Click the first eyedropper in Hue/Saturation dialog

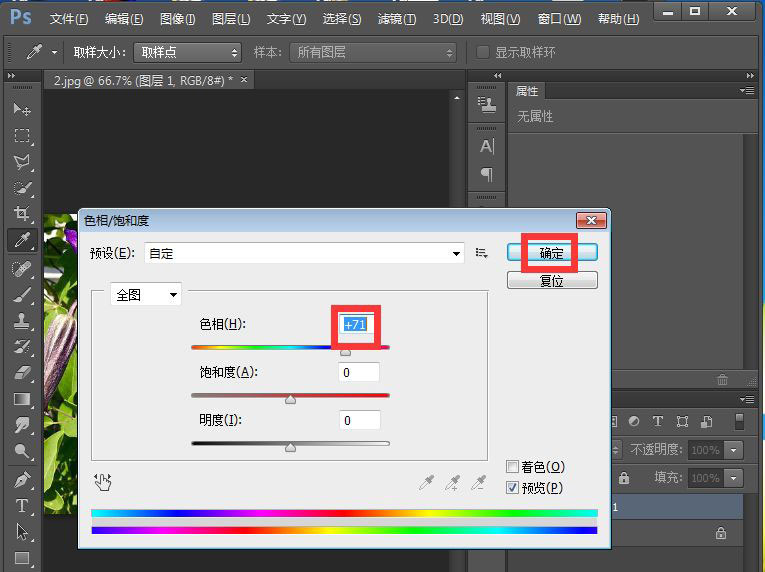[x=427, y=483]
